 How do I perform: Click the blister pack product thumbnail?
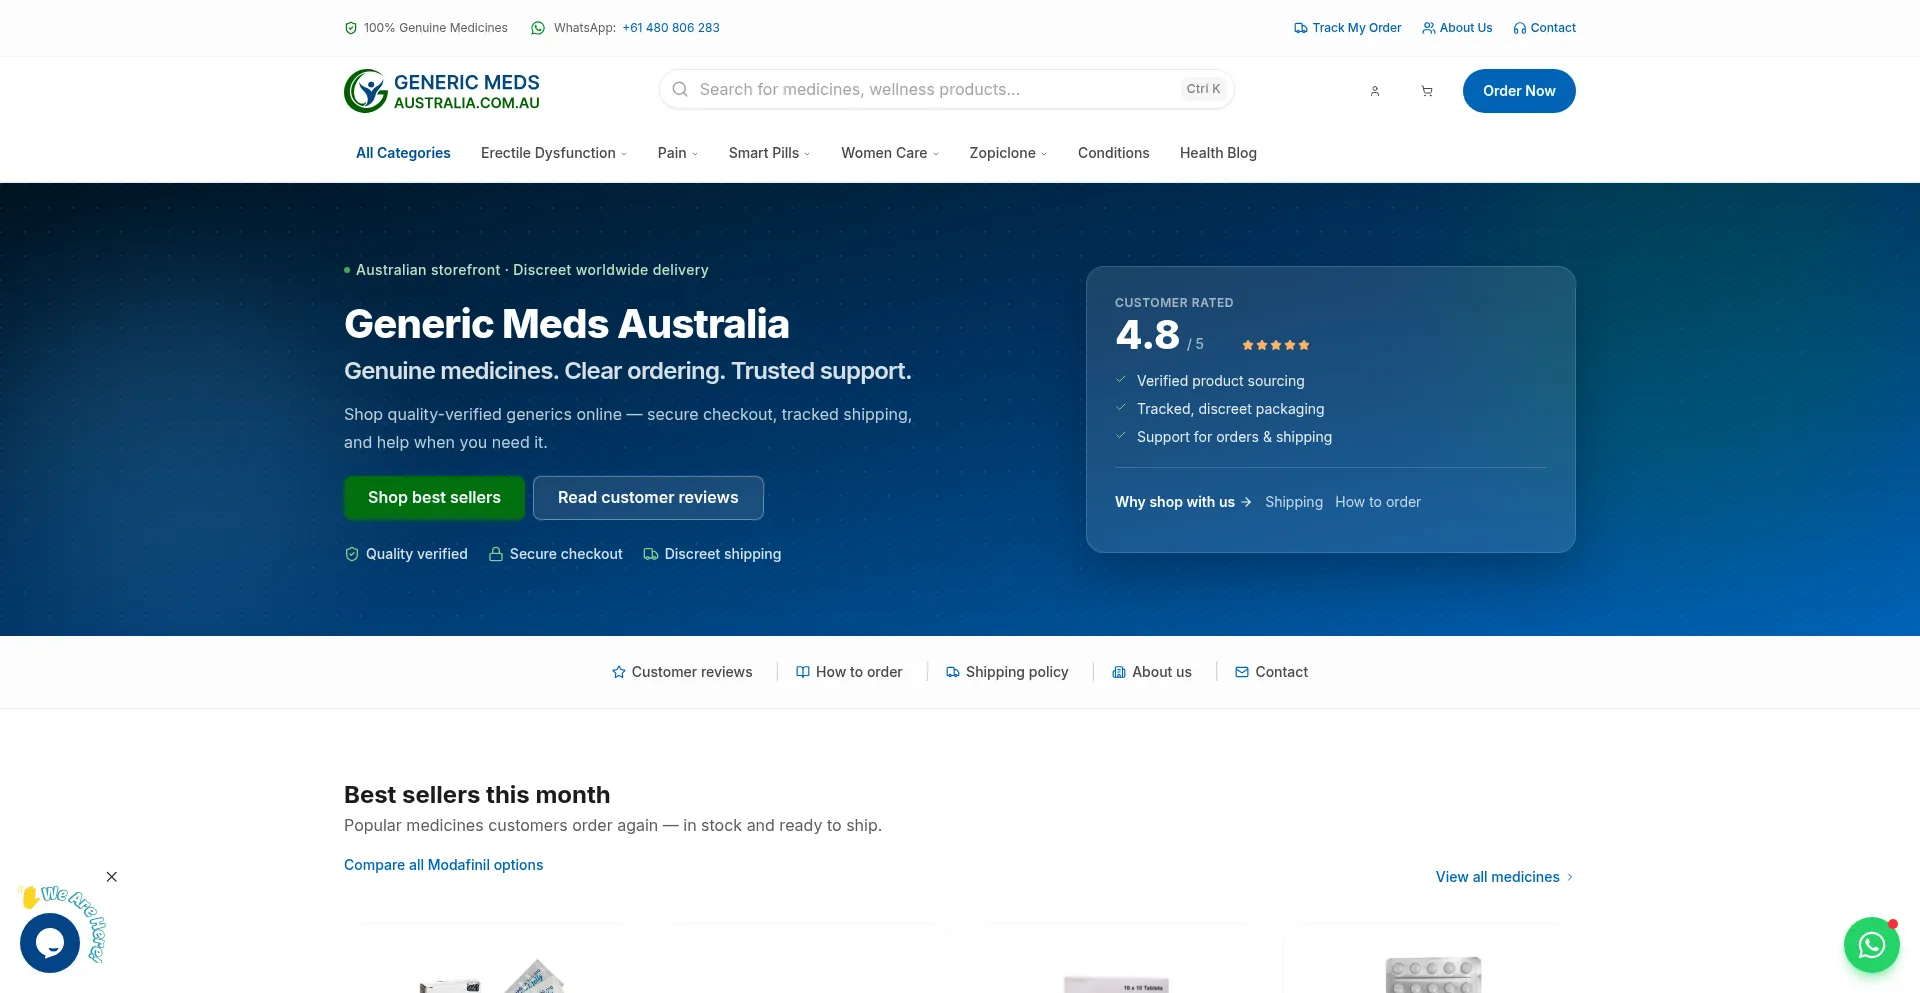click(x=1433, y=975)
